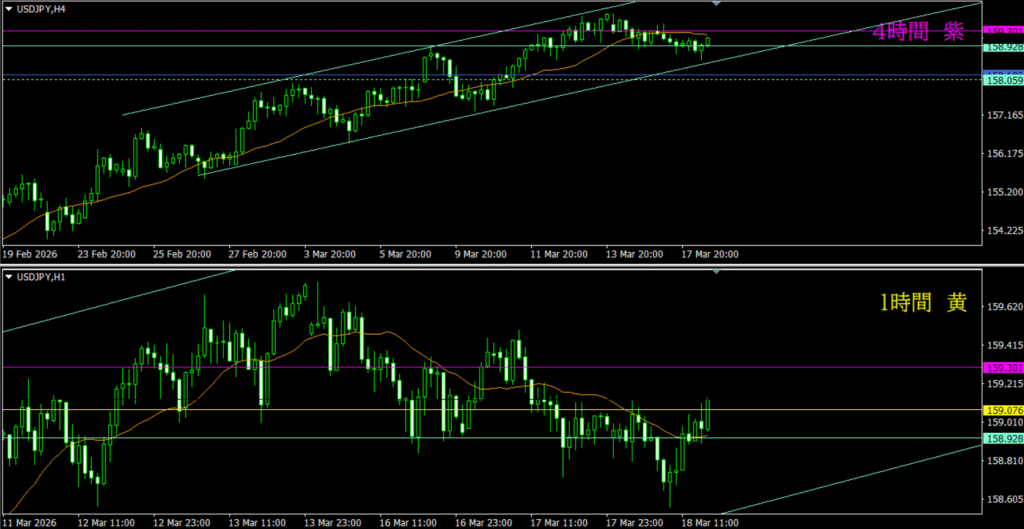Click the 158.059 price tag on H4 chart
This screenshot has height=529, width=1024.
pyautogui.click(x=1003, y=79)
